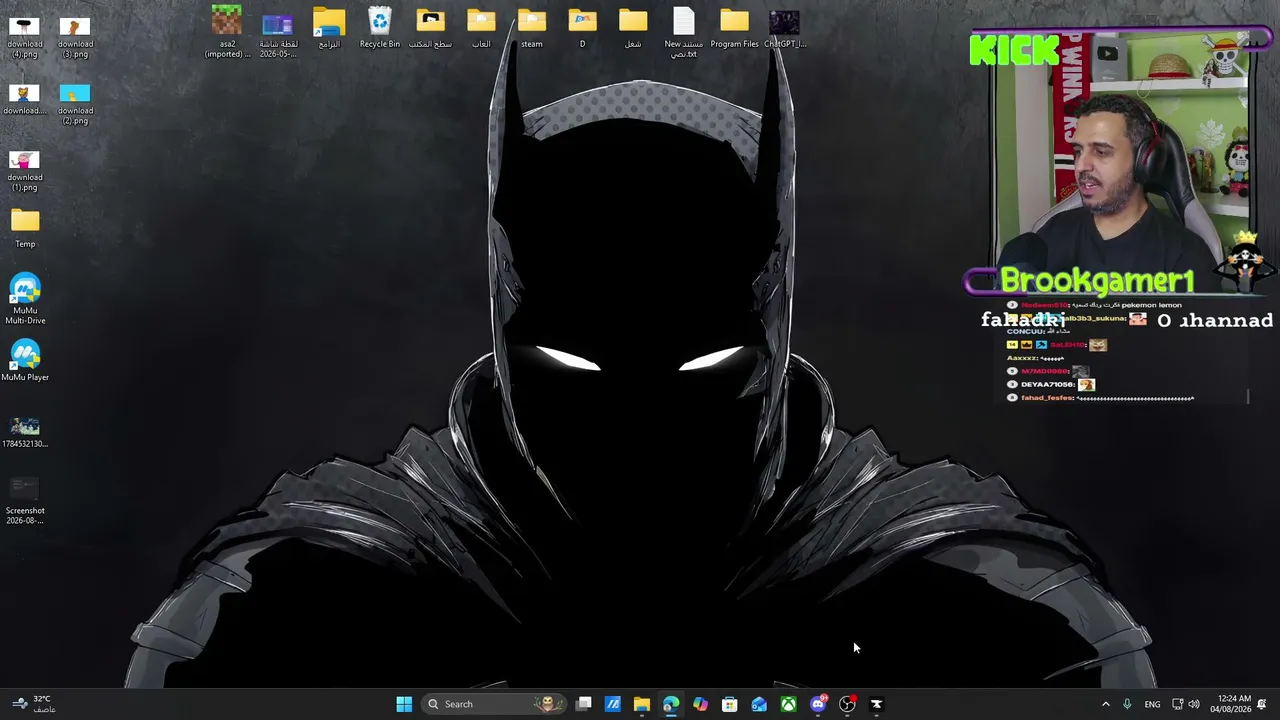Click the taskbar Search box

click(494, 704)
